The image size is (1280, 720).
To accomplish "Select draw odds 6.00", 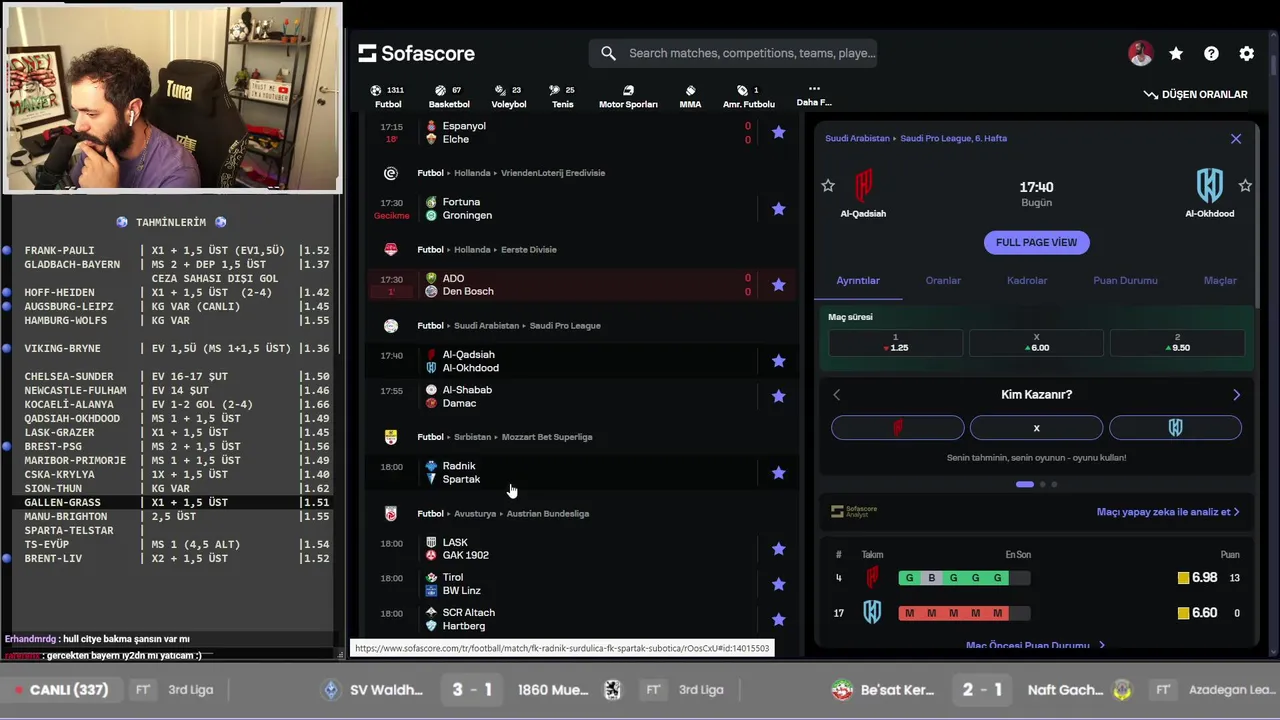I will pos(1036,343).
